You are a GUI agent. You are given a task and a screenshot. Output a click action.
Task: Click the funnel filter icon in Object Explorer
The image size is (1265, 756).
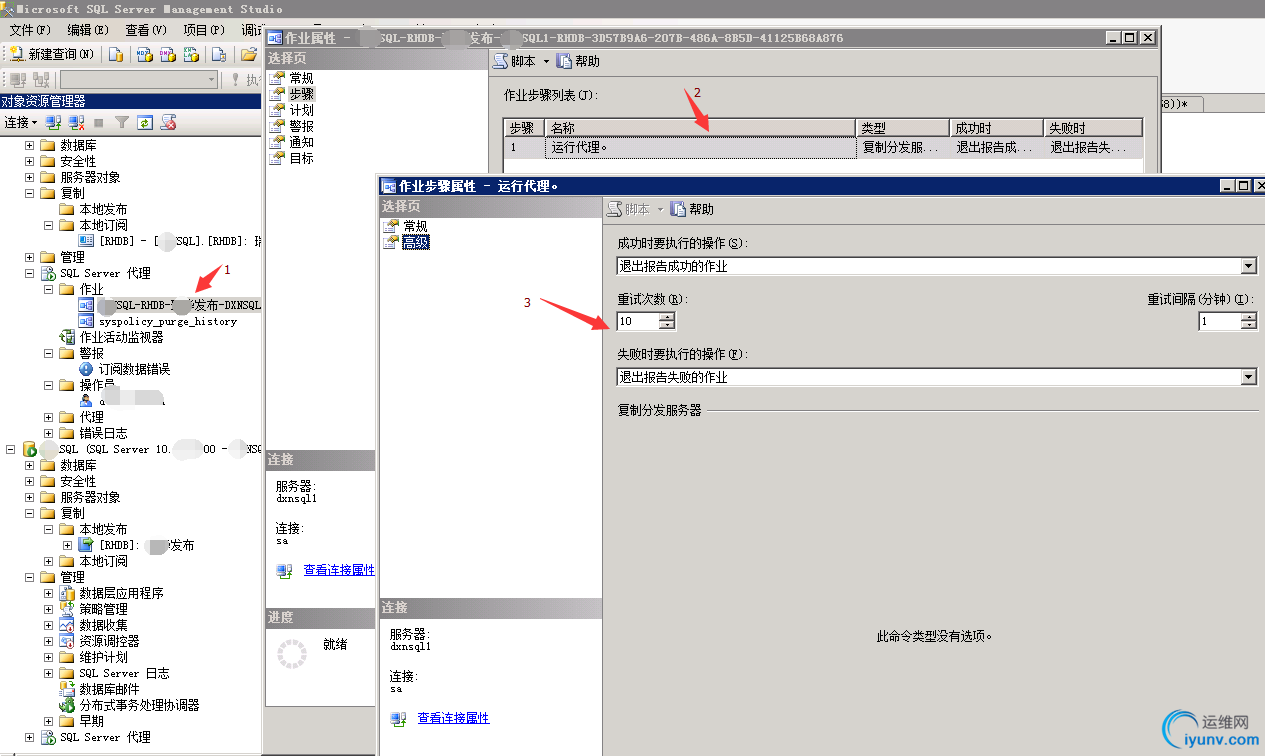pyautogui.click(x=121, y=122)
